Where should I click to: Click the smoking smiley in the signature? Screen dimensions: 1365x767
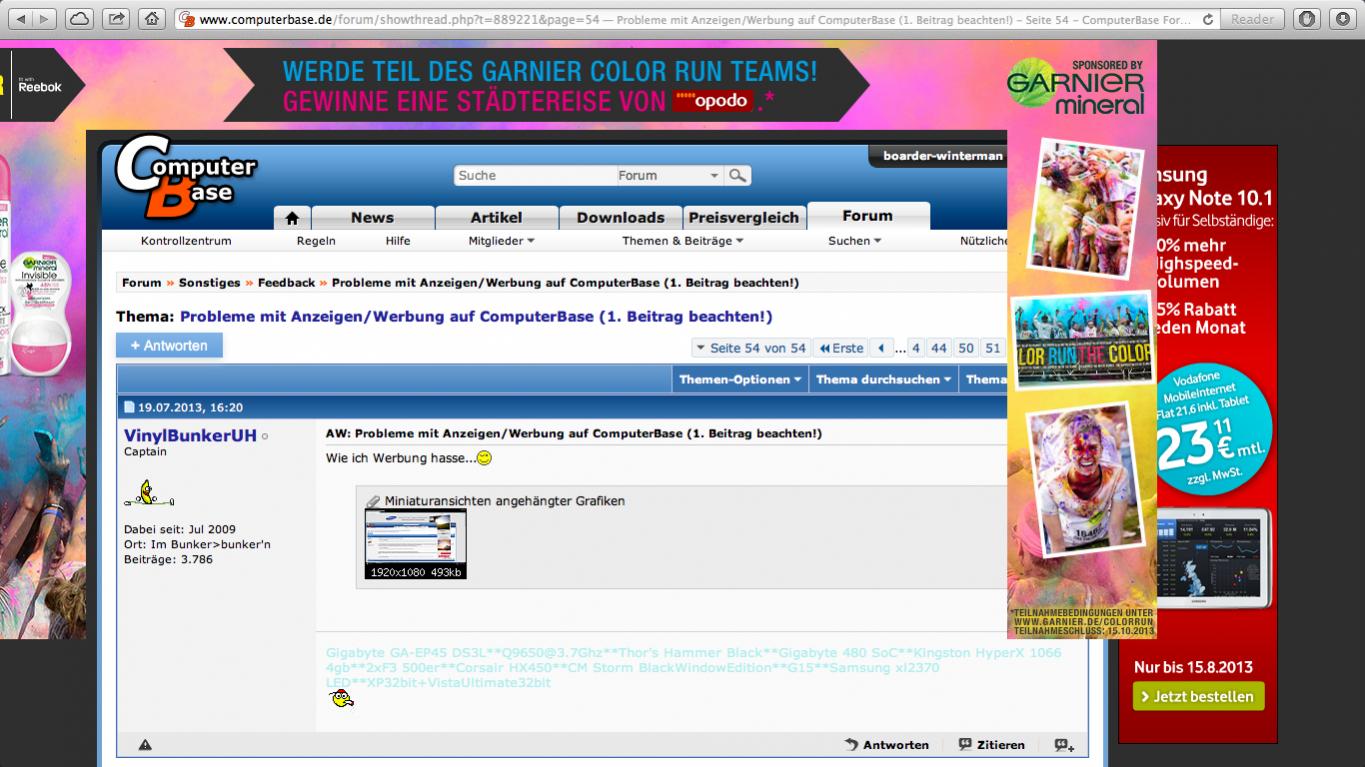click(x=341, y=700)
